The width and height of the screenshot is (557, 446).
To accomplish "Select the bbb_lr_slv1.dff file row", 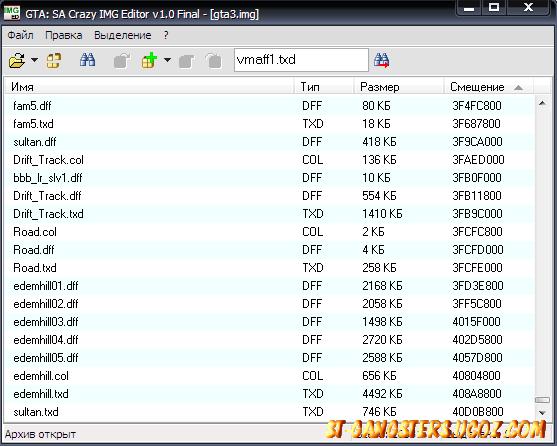I will point(269,178).
